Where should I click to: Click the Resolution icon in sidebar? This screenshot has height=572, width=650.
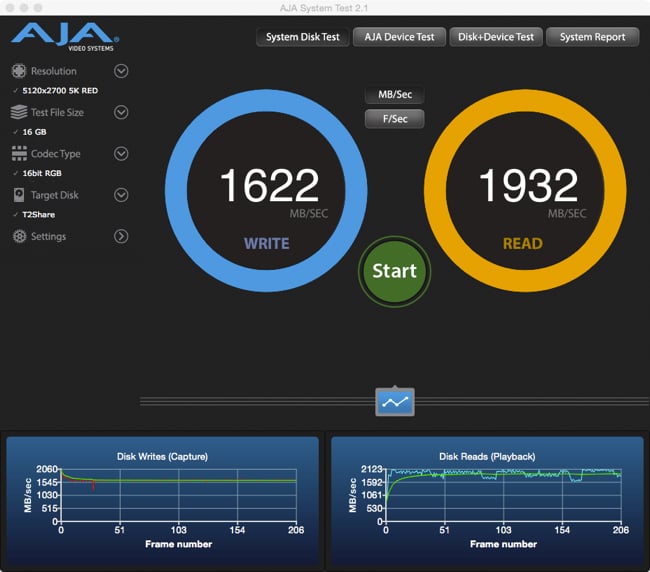[19, 71]
